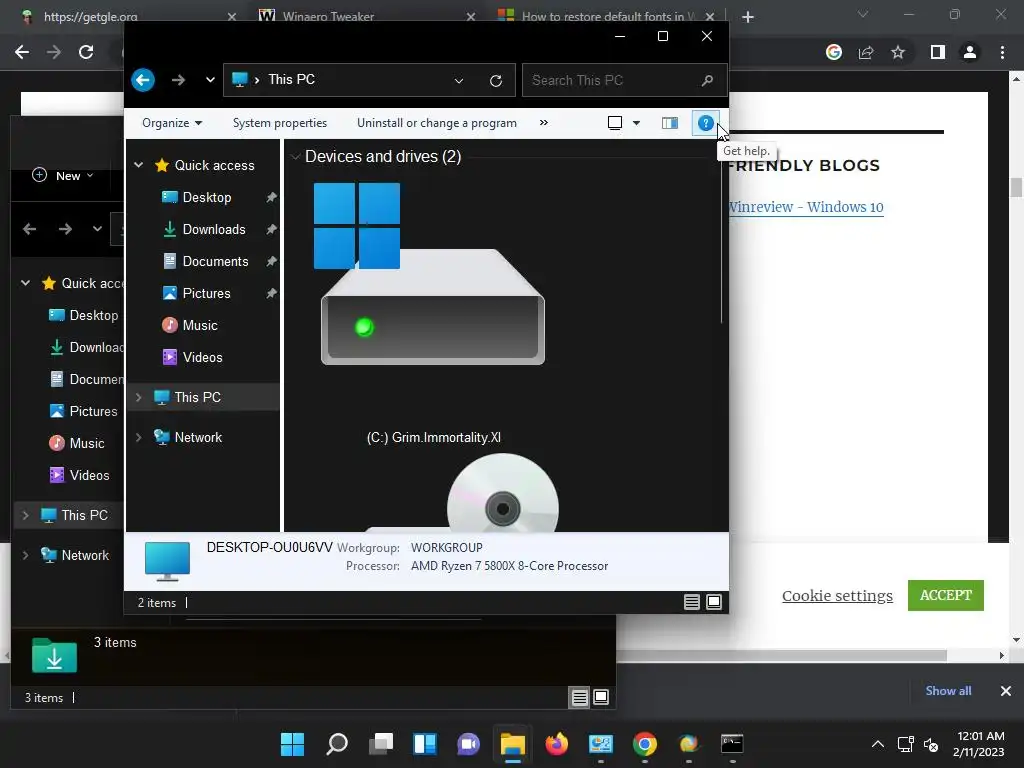Collapse Devices and drives group
Image resolution: width=1024 pixels, height=768 pixels.
[296, 157]
